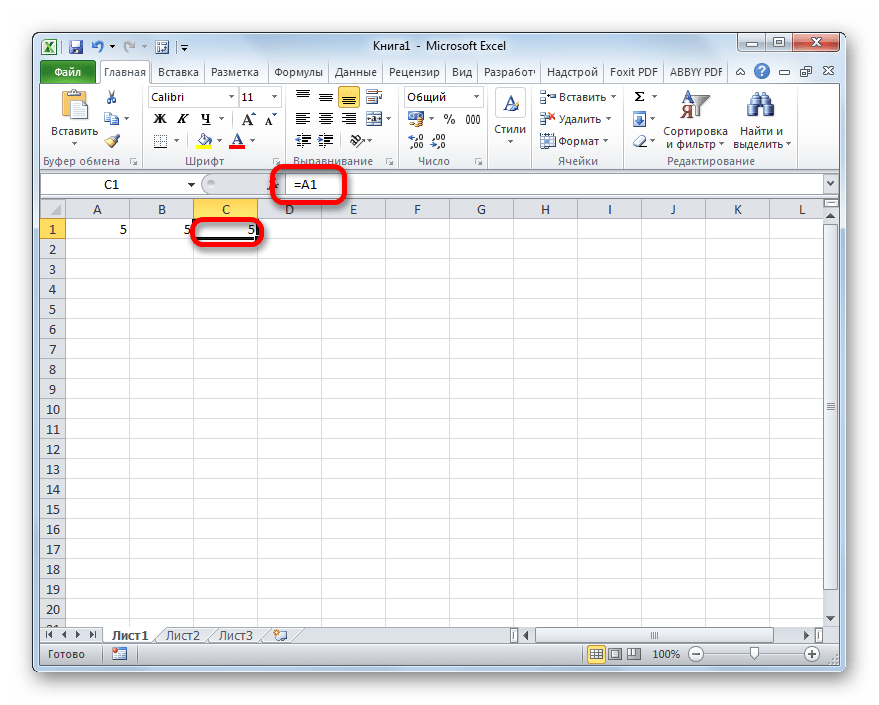The height and width of the screenshot is (705, 879).
Task: Undo the last action in Quick Access toolbar
Action: tap(98, 47)
